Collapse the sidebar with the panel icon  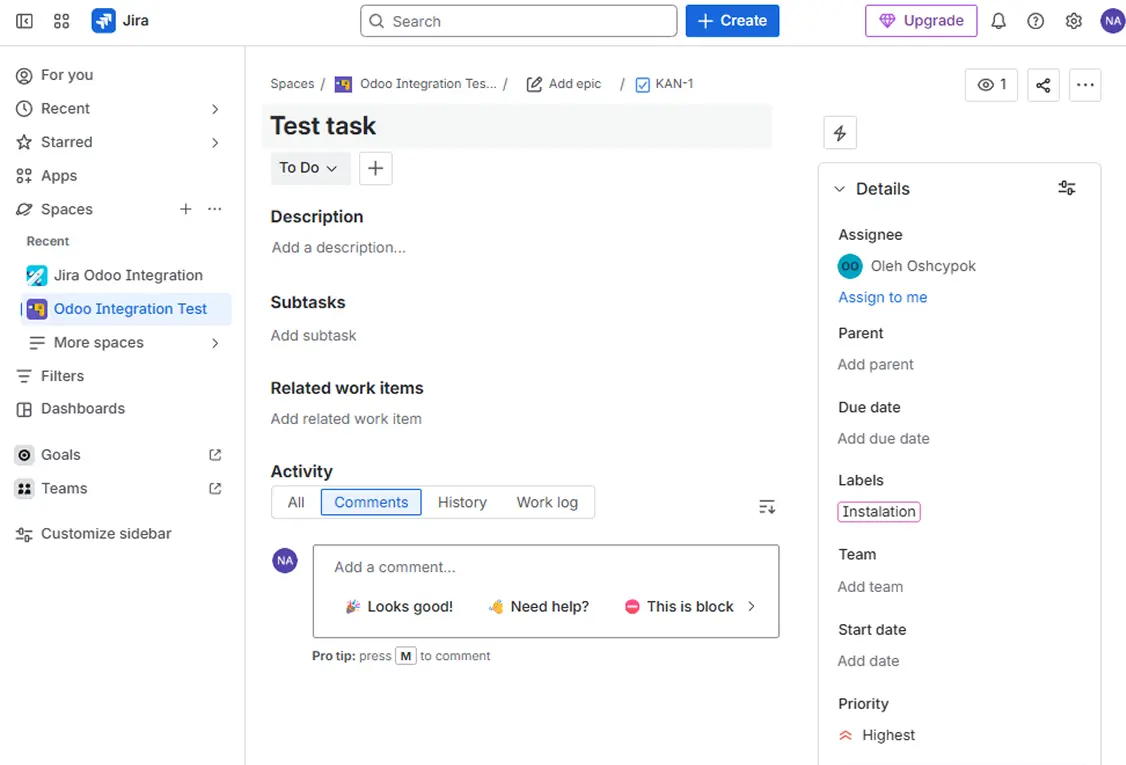click(24, 21)
